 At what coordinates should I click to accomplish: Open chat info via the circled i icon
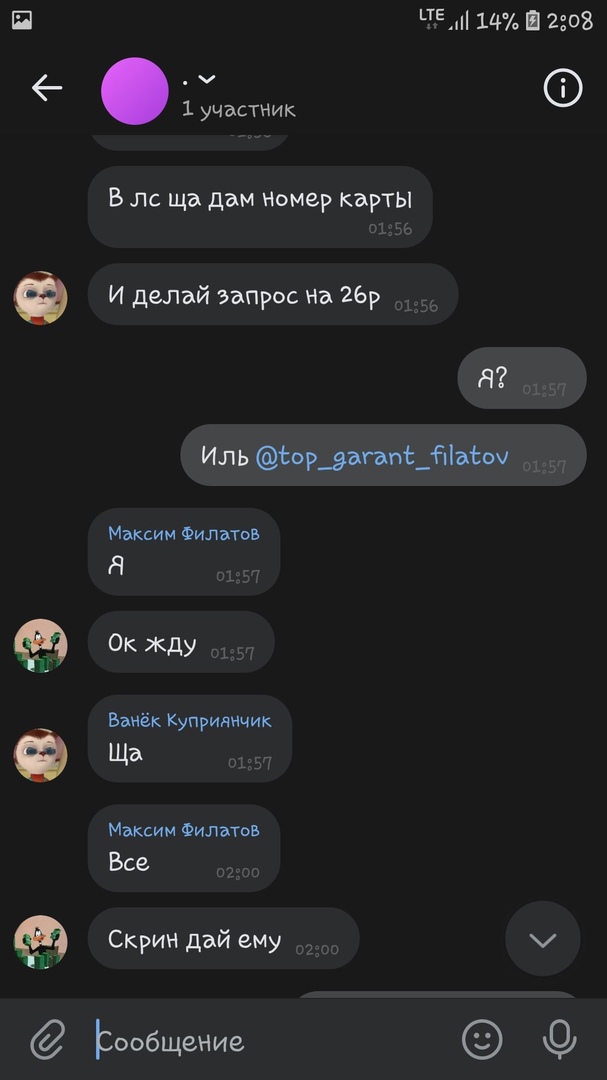click(x=563, y=88)
